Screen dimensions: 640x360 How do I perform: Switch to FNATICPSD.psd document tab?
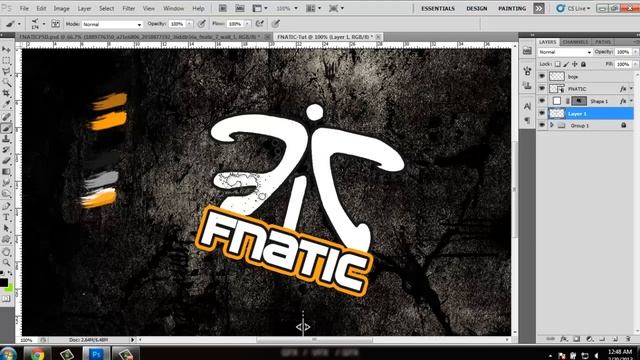(141, 37)
